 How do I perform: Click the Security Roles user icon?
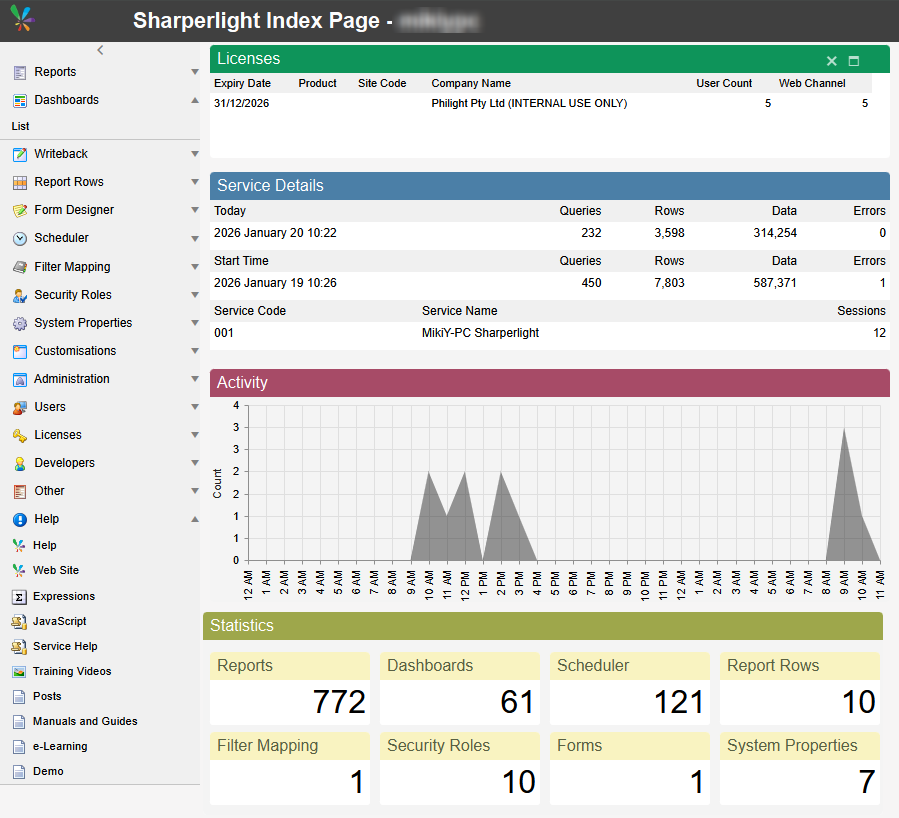tap(19, 295)
